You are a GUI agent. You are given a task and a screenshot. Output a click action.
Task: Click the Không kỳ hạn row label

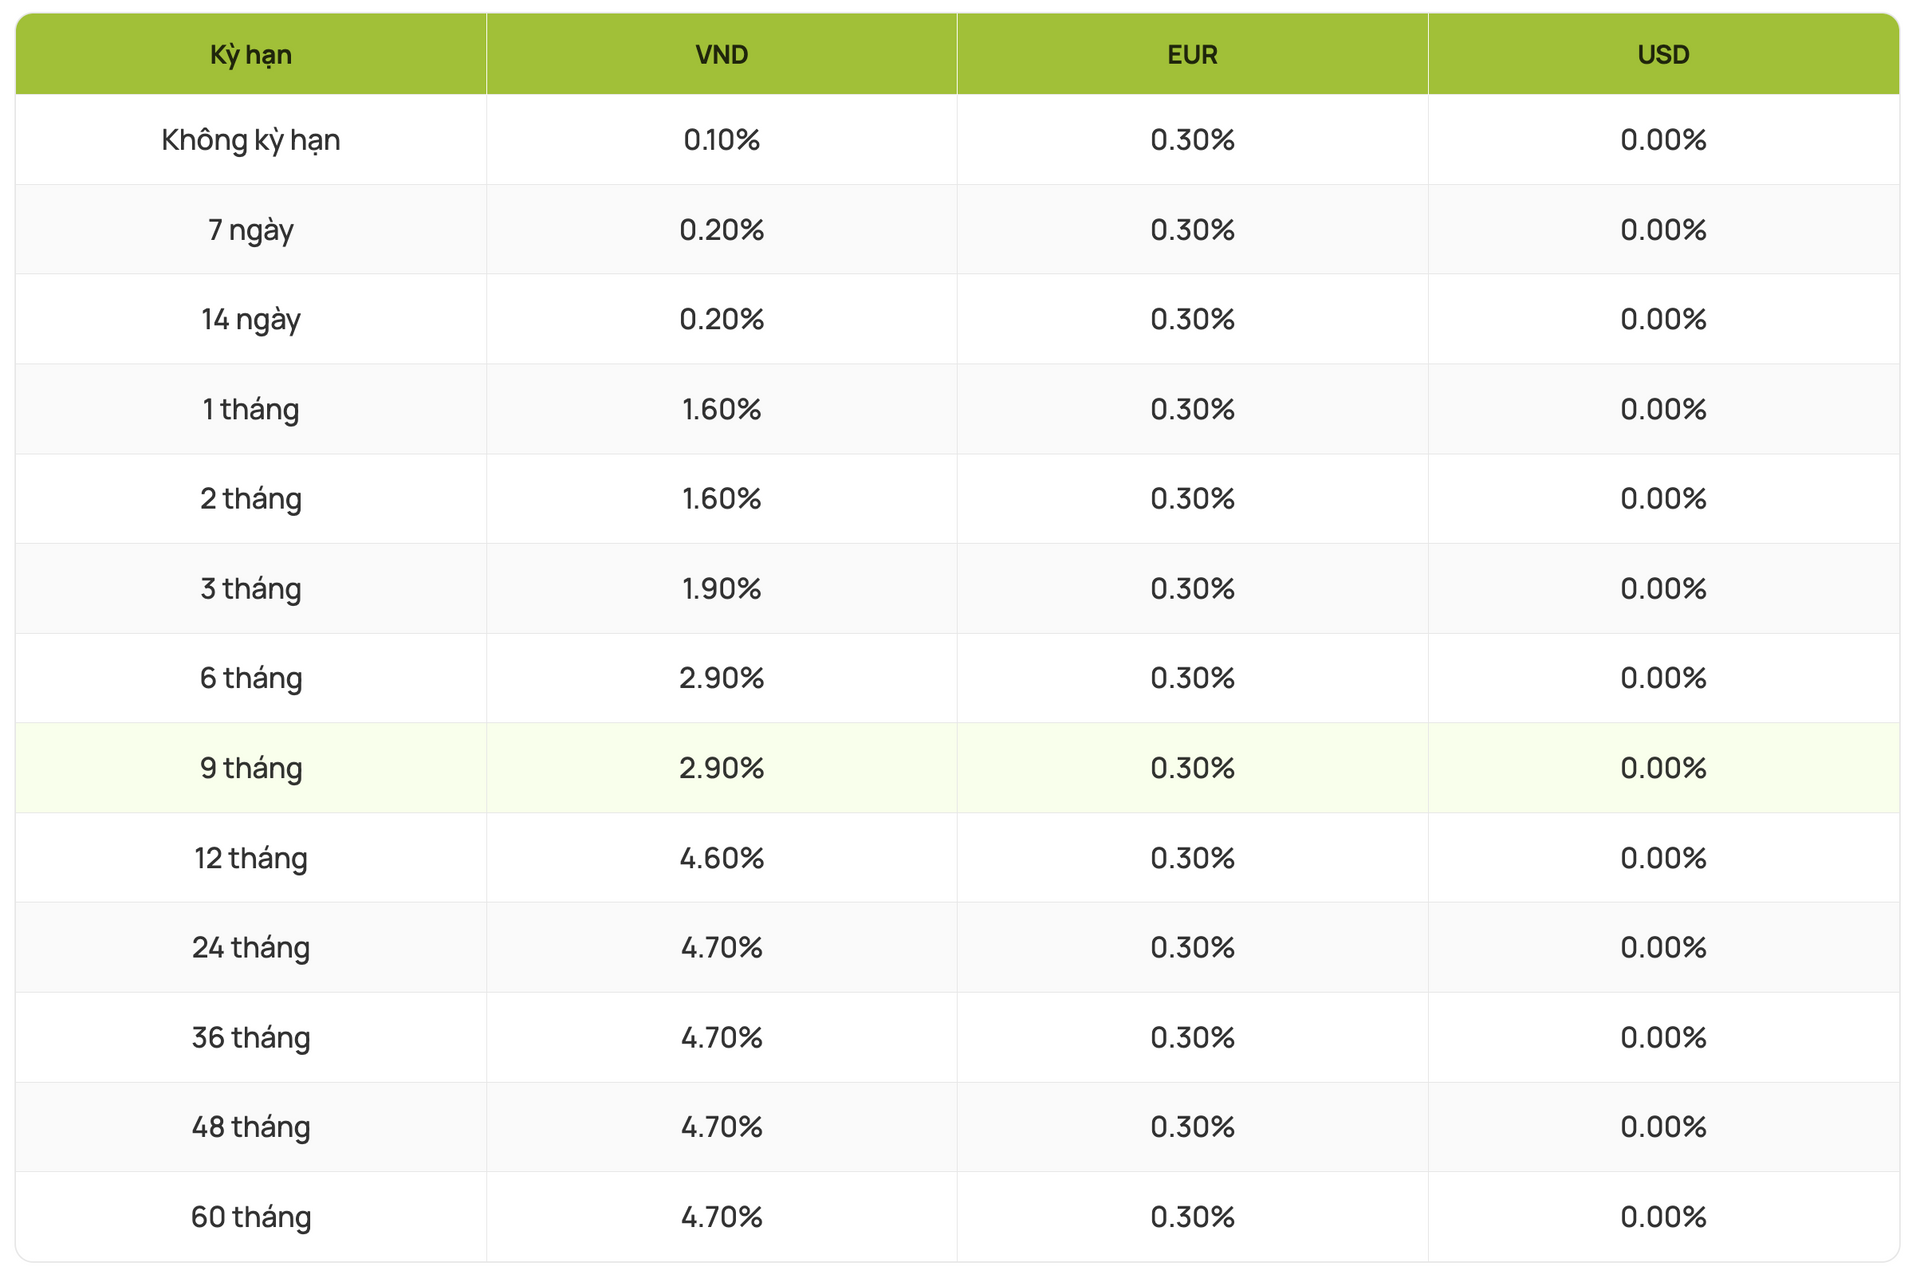tap(251, 140)
